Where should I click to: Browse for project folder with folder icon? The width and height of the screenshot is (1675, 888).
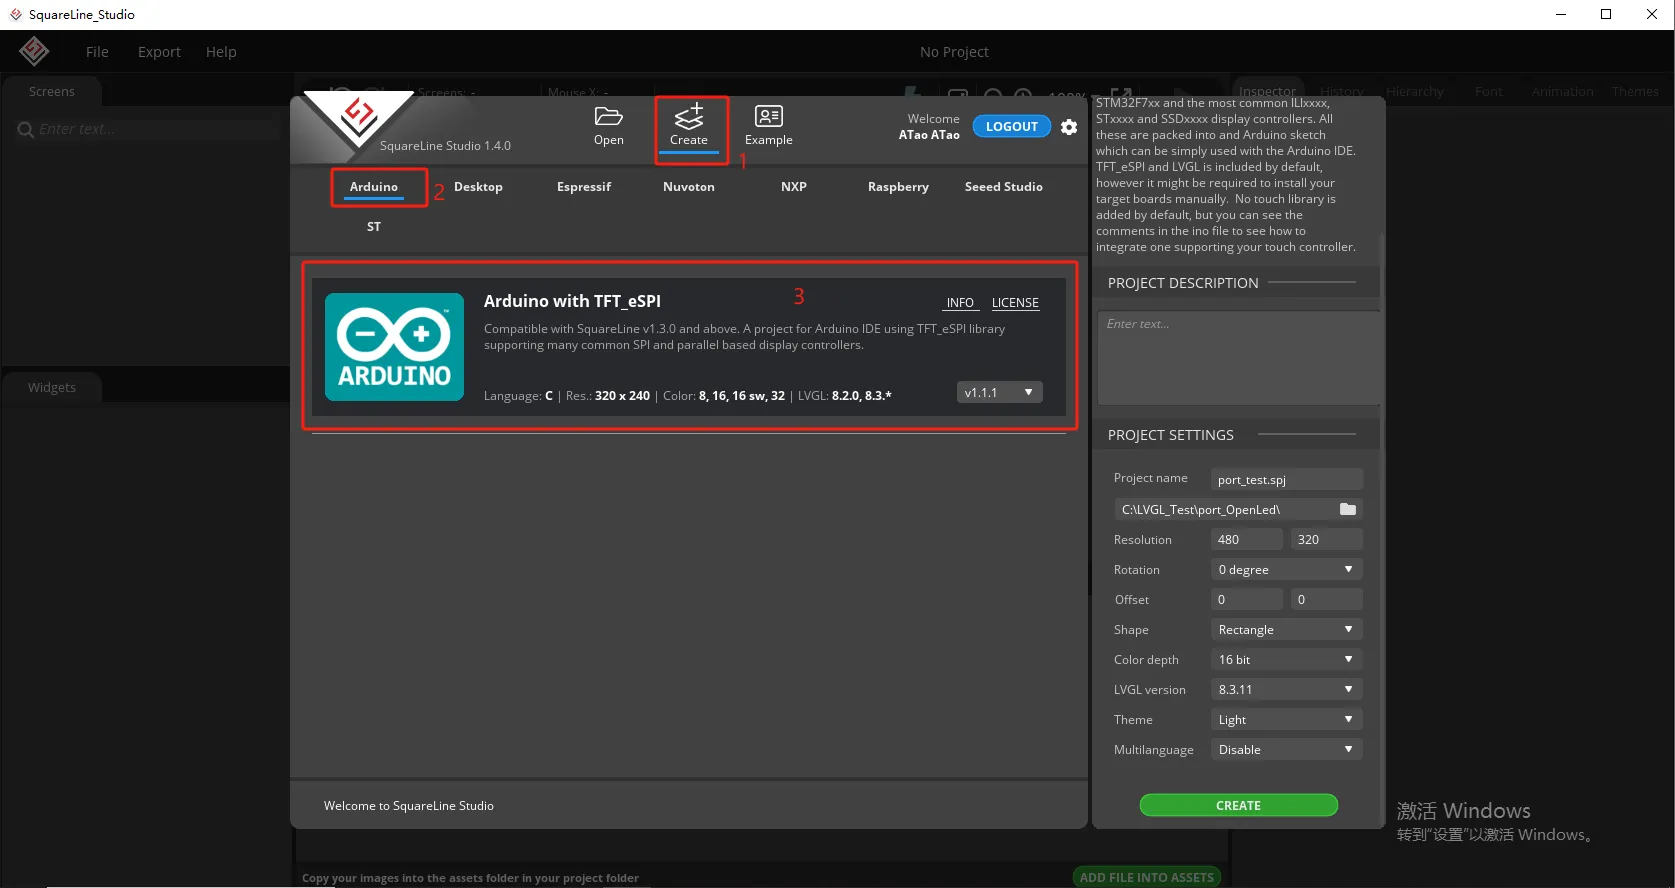[x=1347, y=509]
